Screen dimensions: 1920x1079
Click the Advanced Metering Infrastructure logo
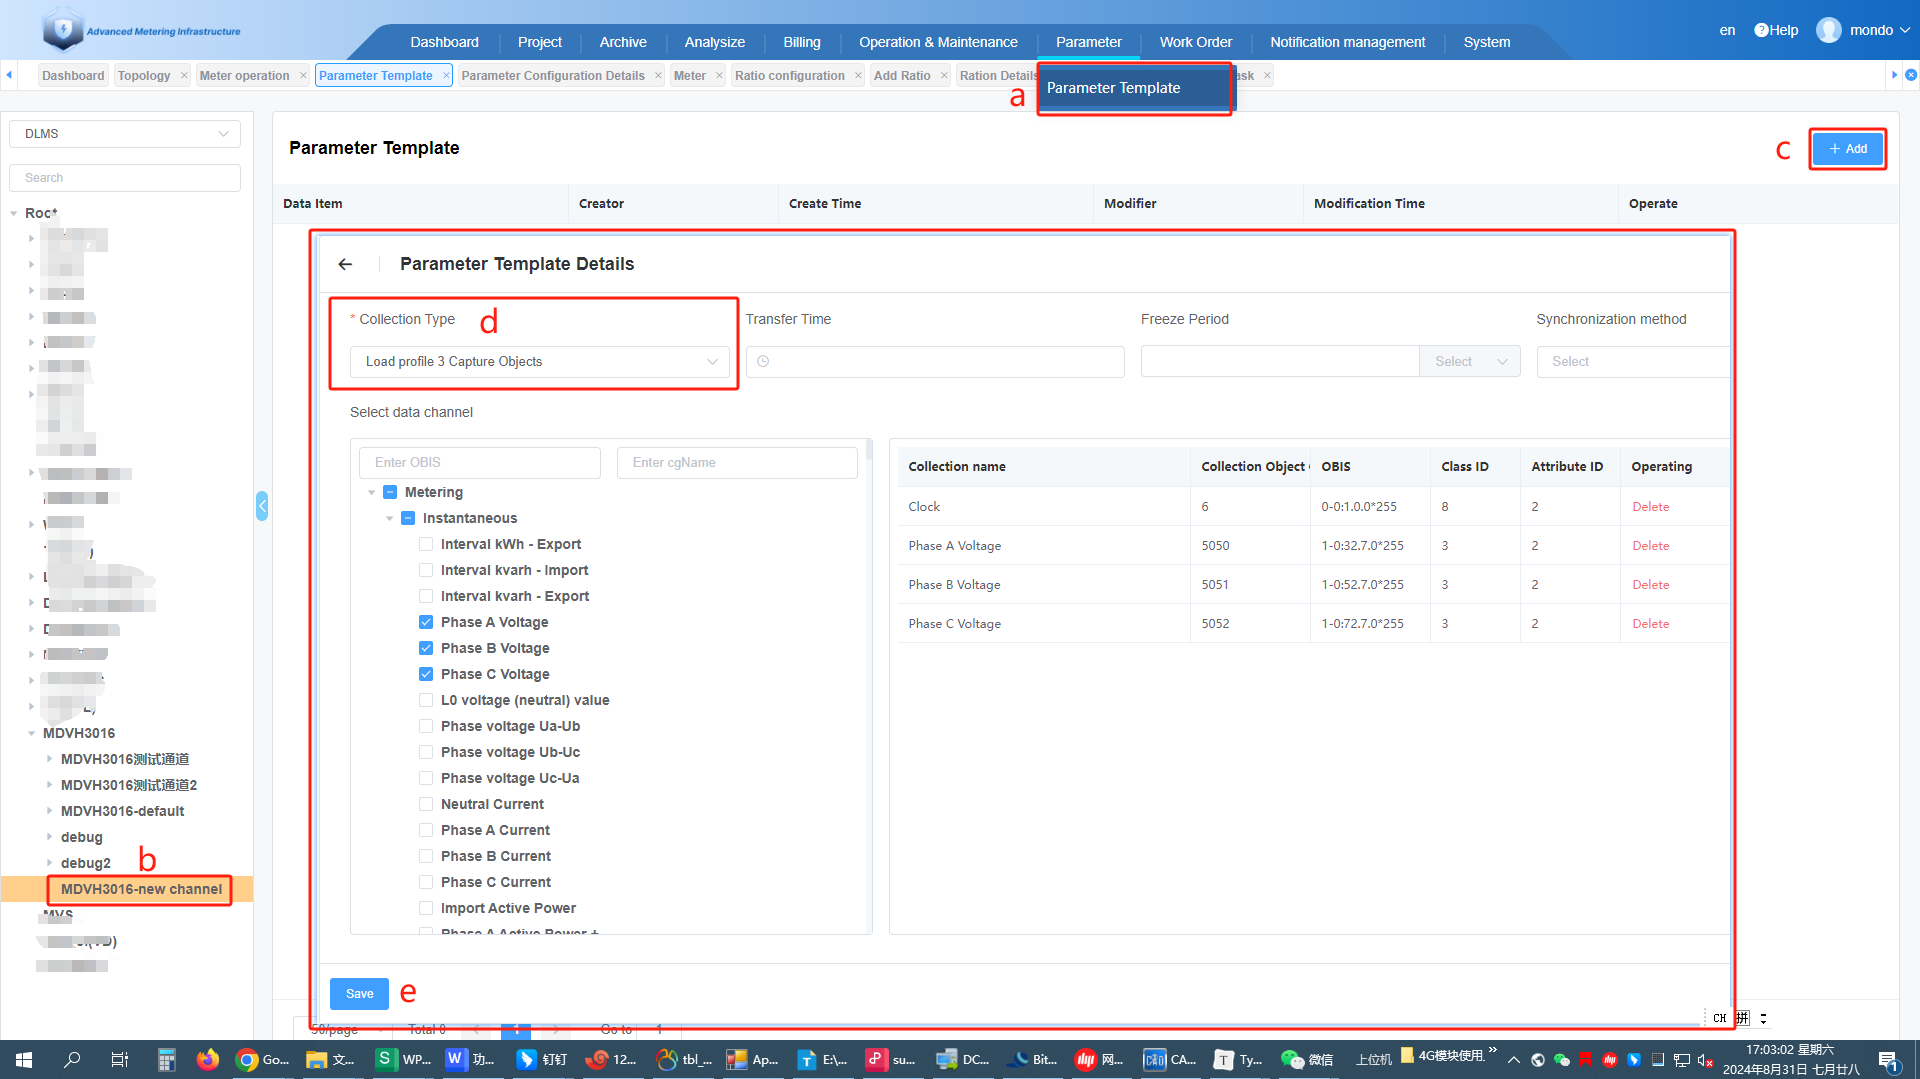pos(141,30)
